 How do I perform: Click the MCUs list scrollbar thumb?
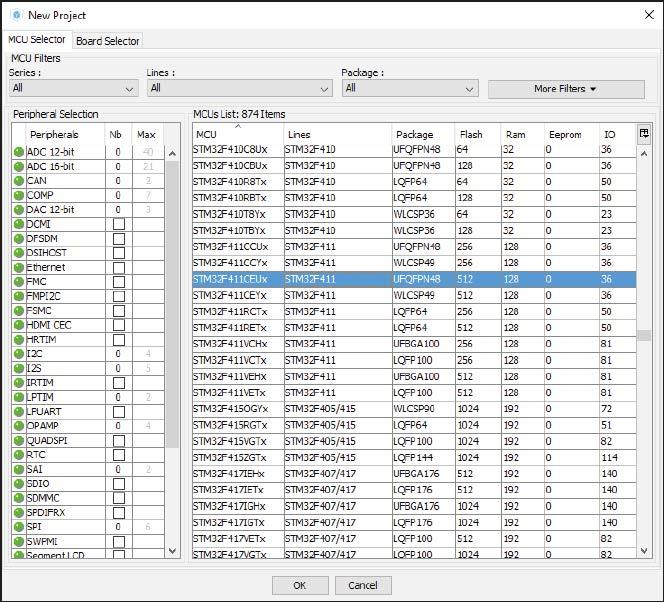[x=644, y=335]
